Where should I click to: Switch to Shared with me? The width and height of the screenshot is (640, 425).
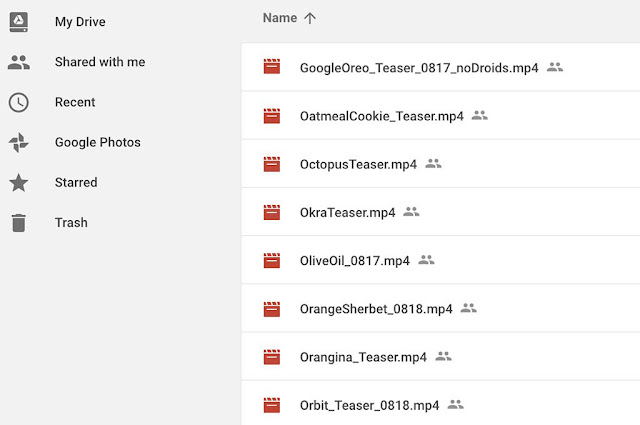coord(100,62)
